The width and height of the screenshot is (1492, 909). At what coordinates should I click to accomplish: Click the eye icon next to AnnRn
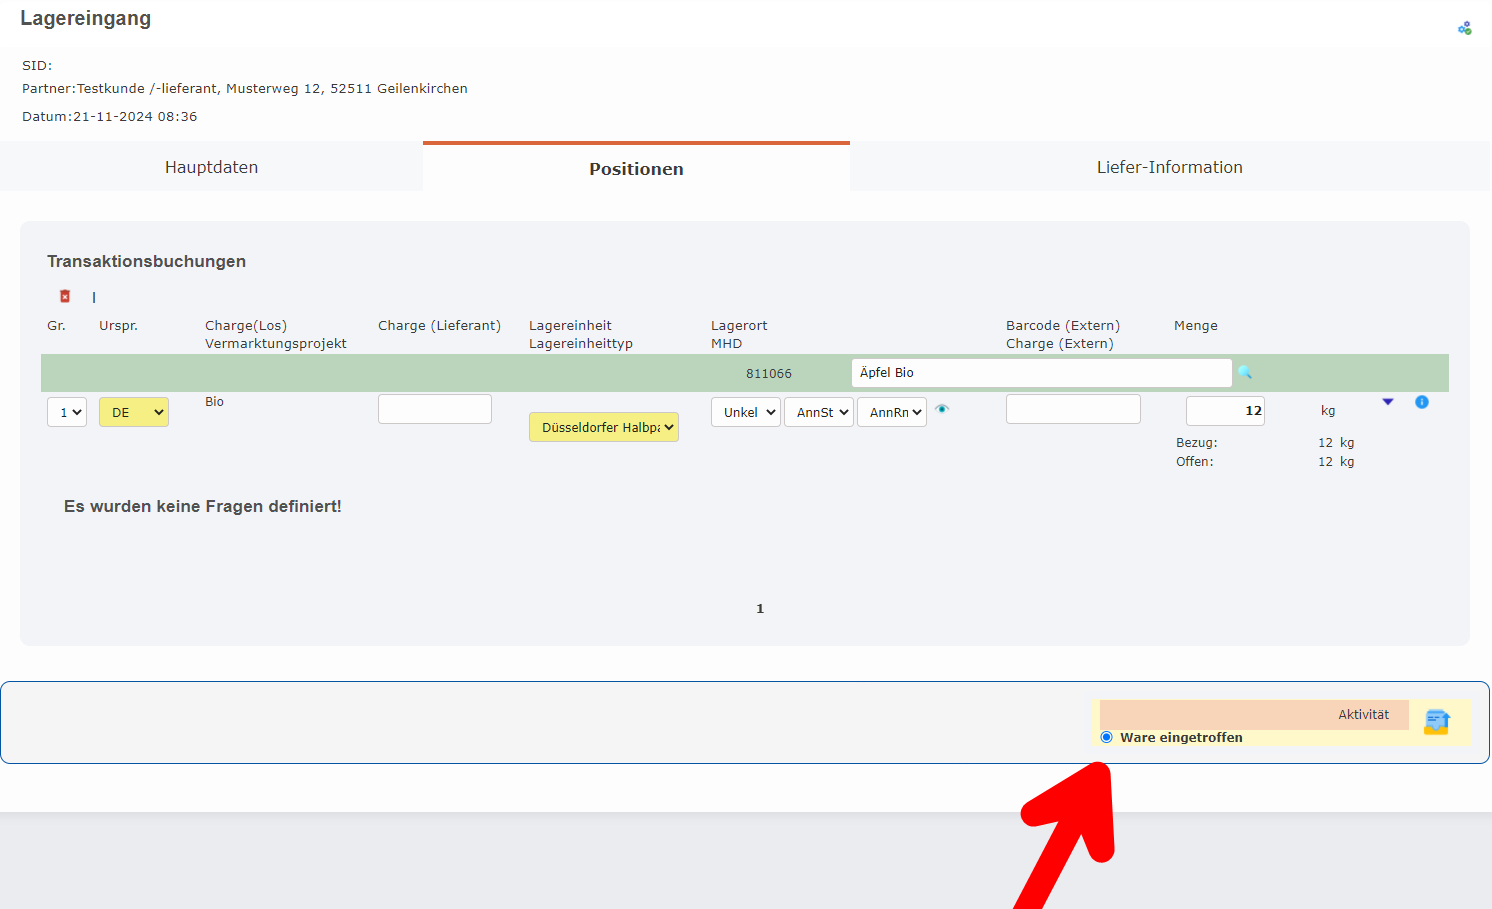pyautogui.click(x=942, y=409)
